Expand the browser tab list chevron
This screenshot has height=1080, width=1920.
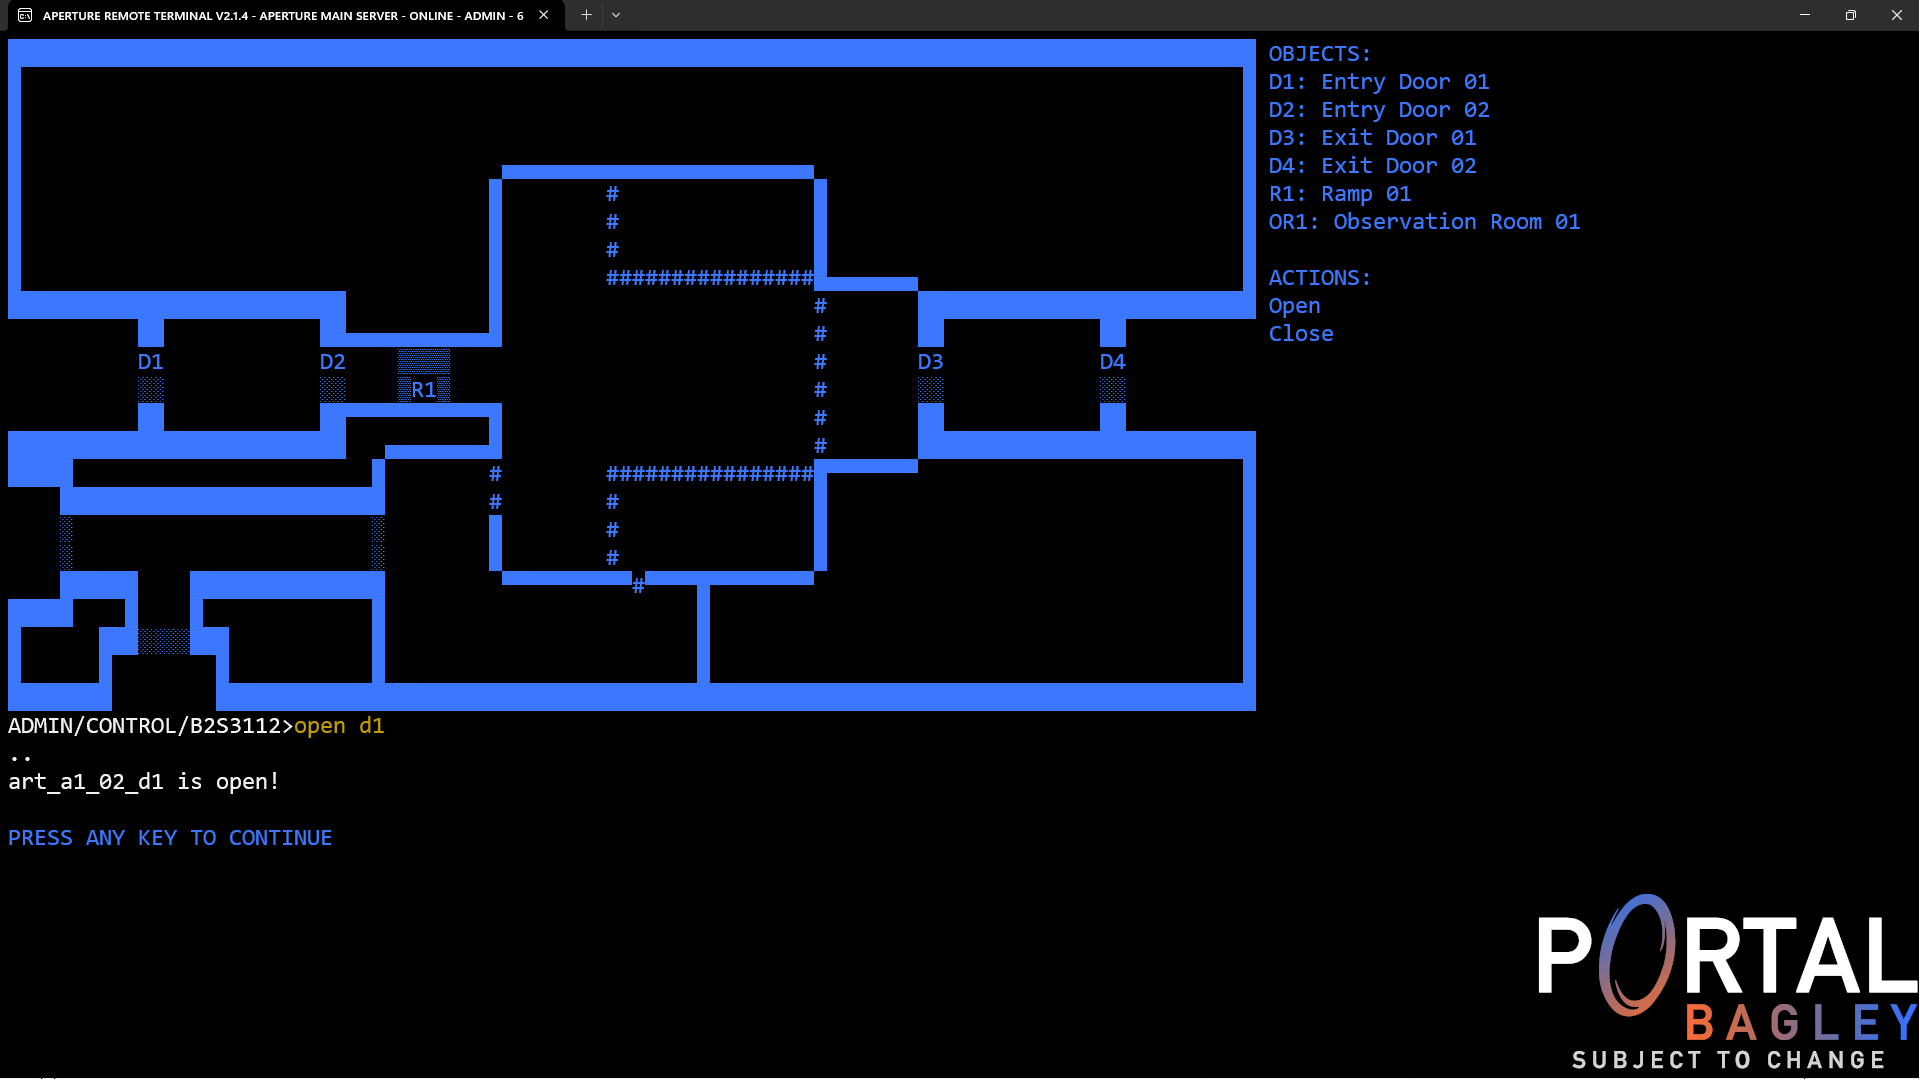(616, 15)
